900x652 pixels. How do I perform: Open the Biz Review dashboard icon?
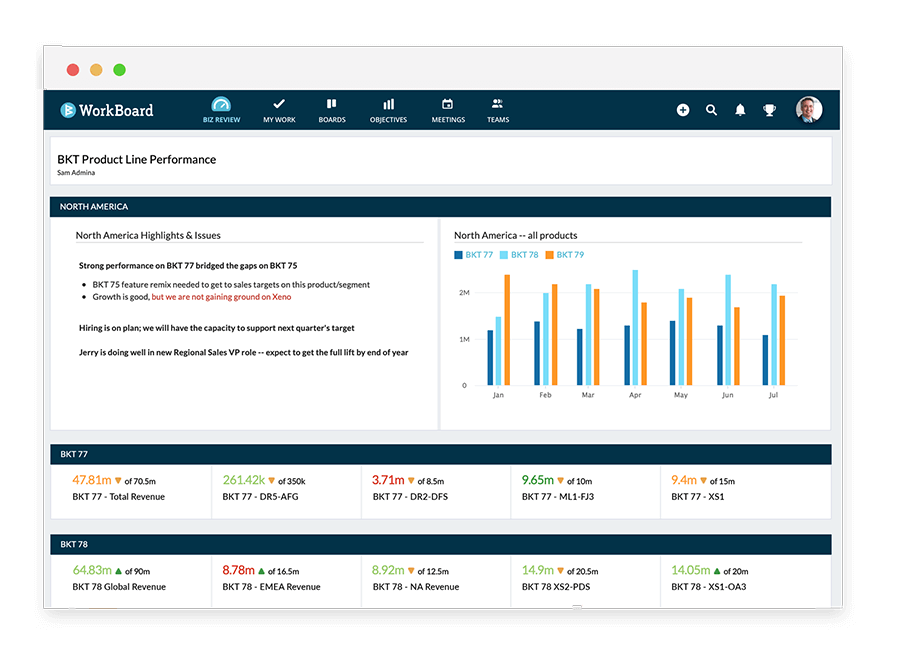(220, 104)
